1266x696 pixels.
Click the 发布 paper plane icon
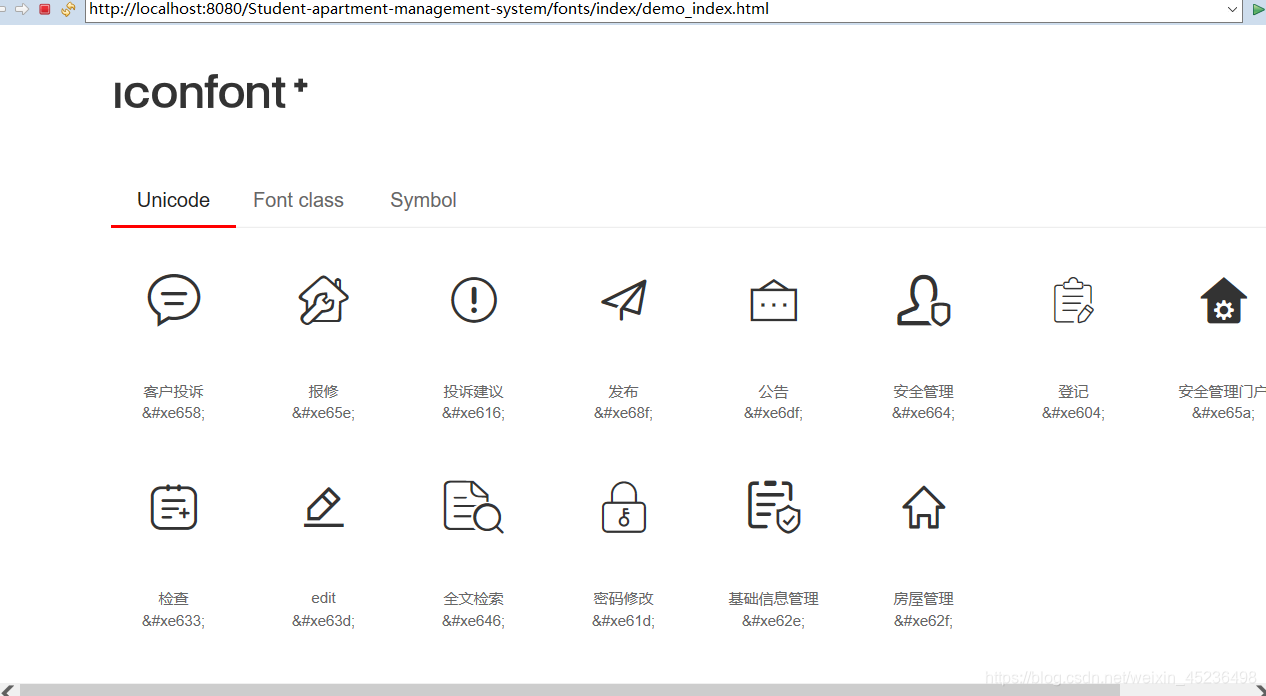(624, 300)
